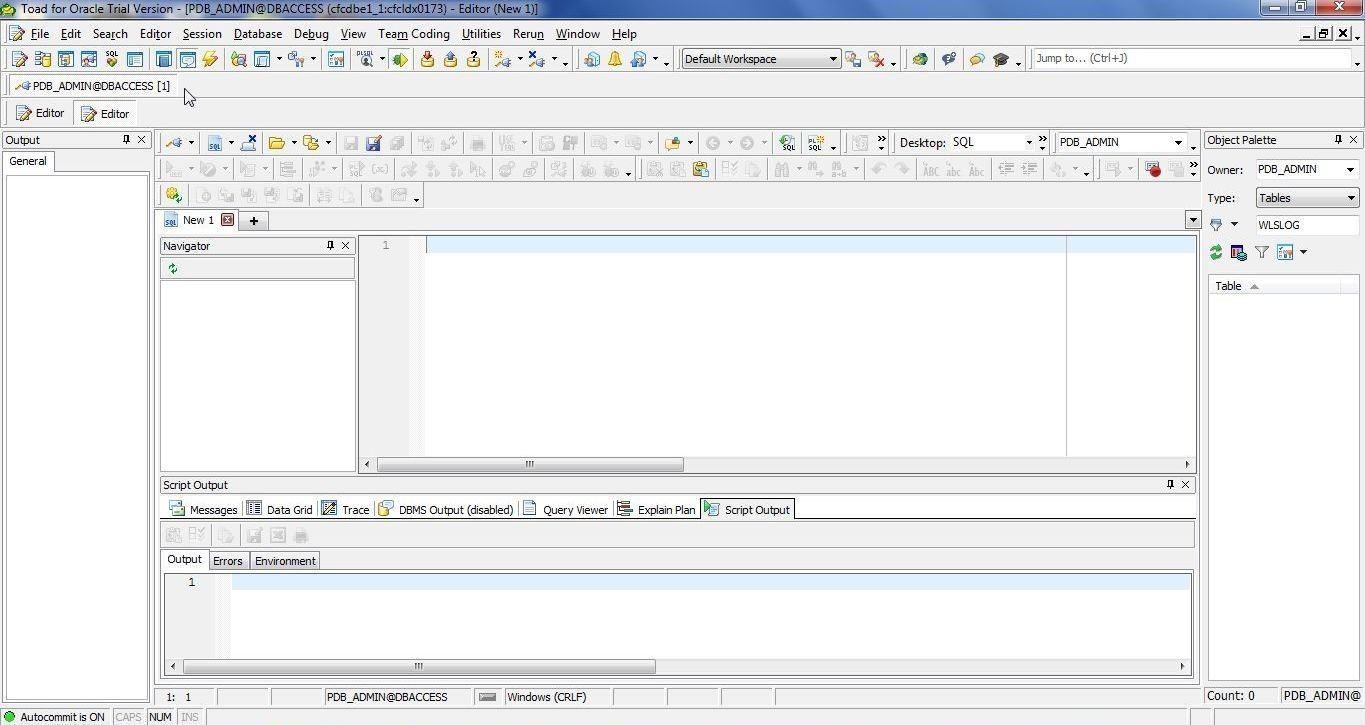The image size is (1365, 725).
Task: Open the Type Tables dropdown
Action: pos(1350,198)
